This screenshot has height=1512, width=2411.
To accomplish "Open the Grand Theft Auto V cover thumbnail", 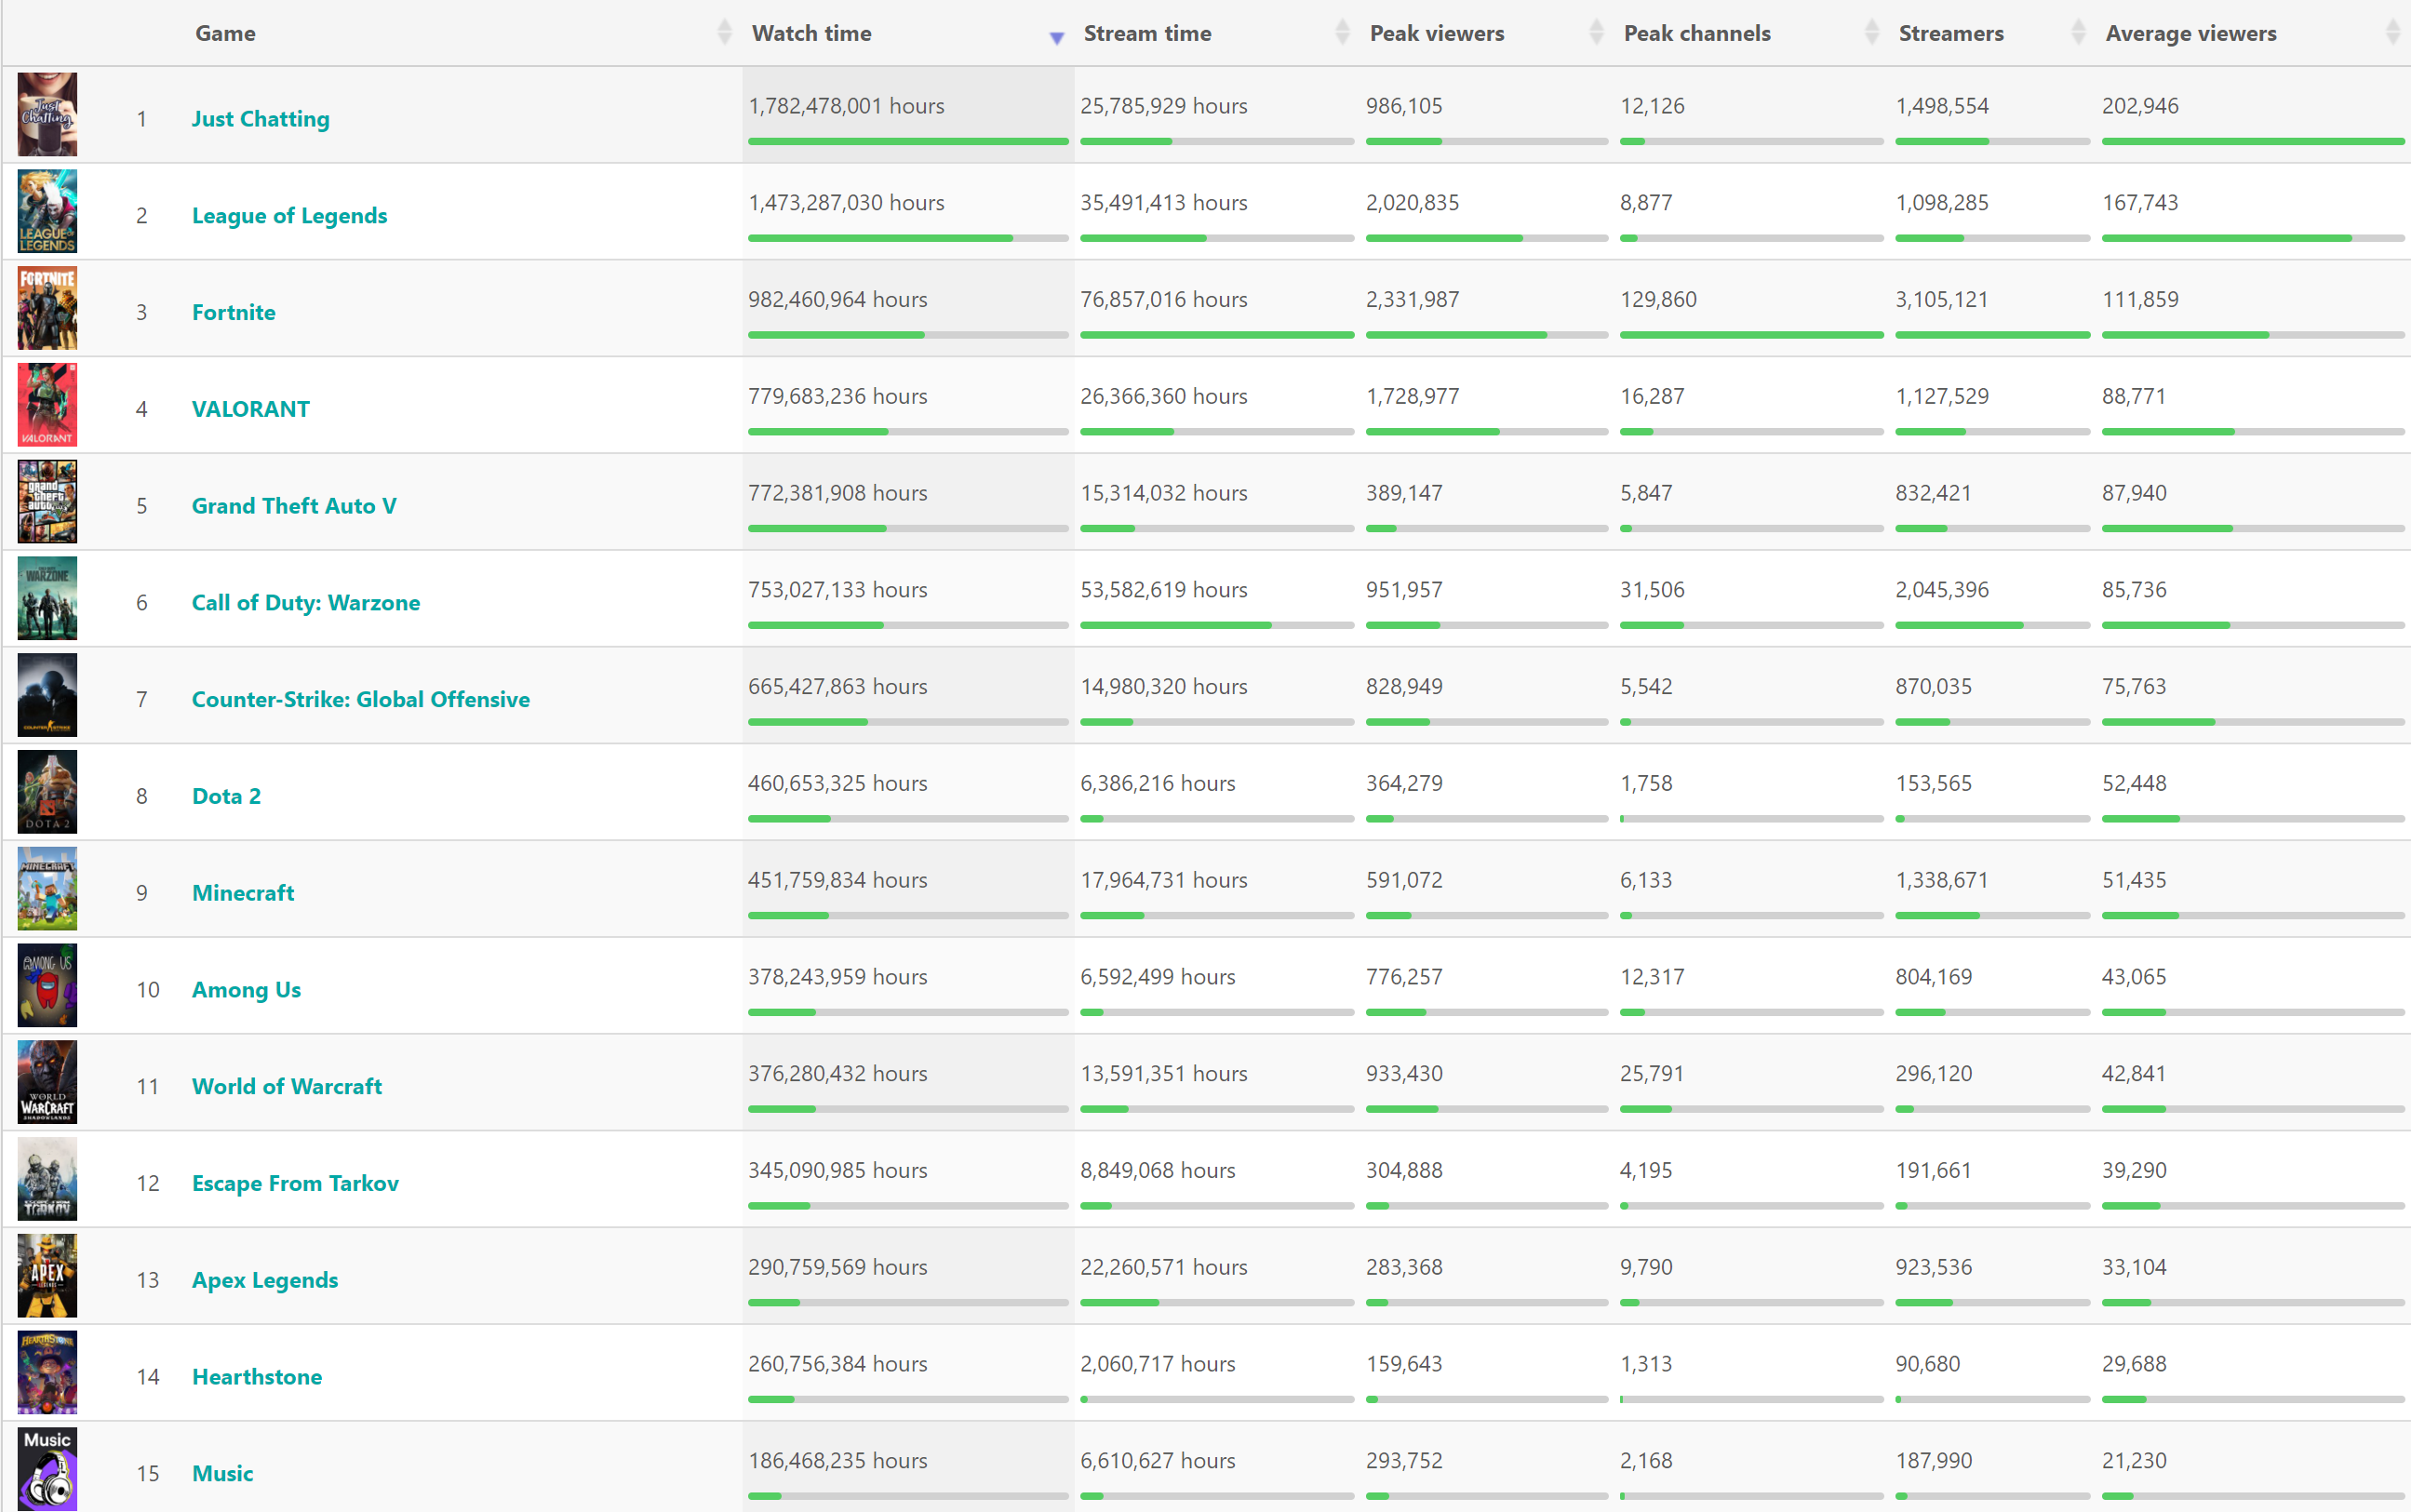I will (47, 502).
